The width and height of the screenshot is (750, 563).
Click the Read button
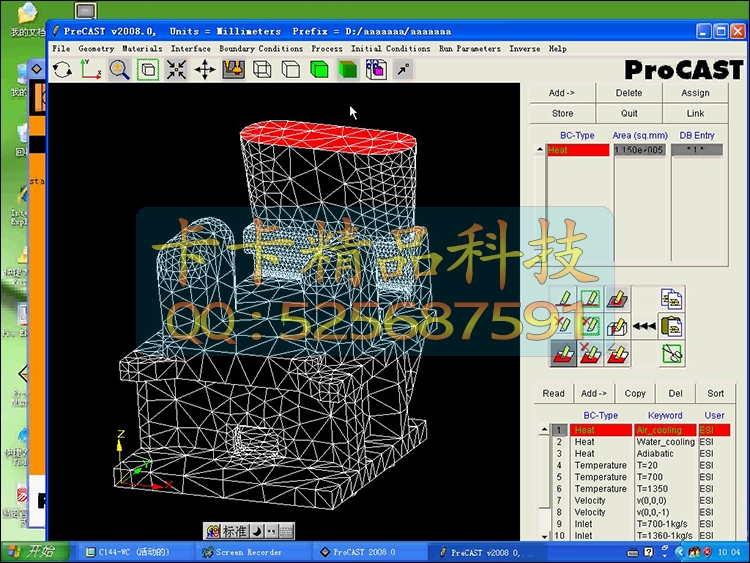click(x=553, y=393)
